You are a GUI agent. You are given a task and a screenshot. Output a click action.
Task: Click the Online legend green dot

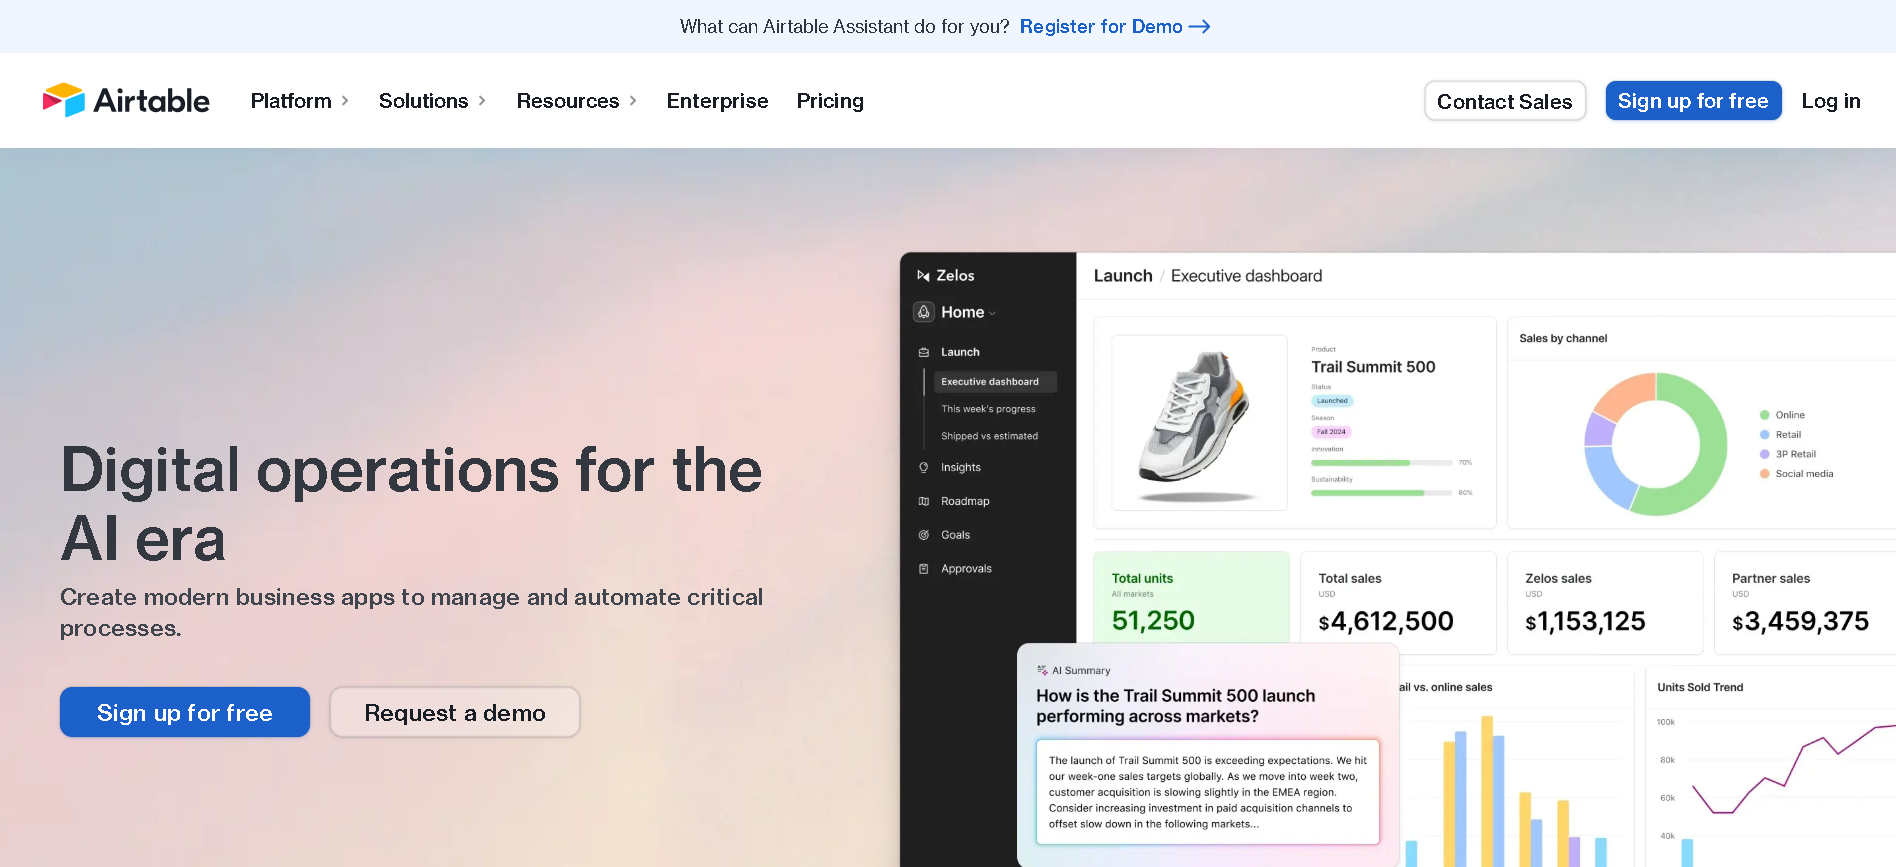tap(1765, 415)
